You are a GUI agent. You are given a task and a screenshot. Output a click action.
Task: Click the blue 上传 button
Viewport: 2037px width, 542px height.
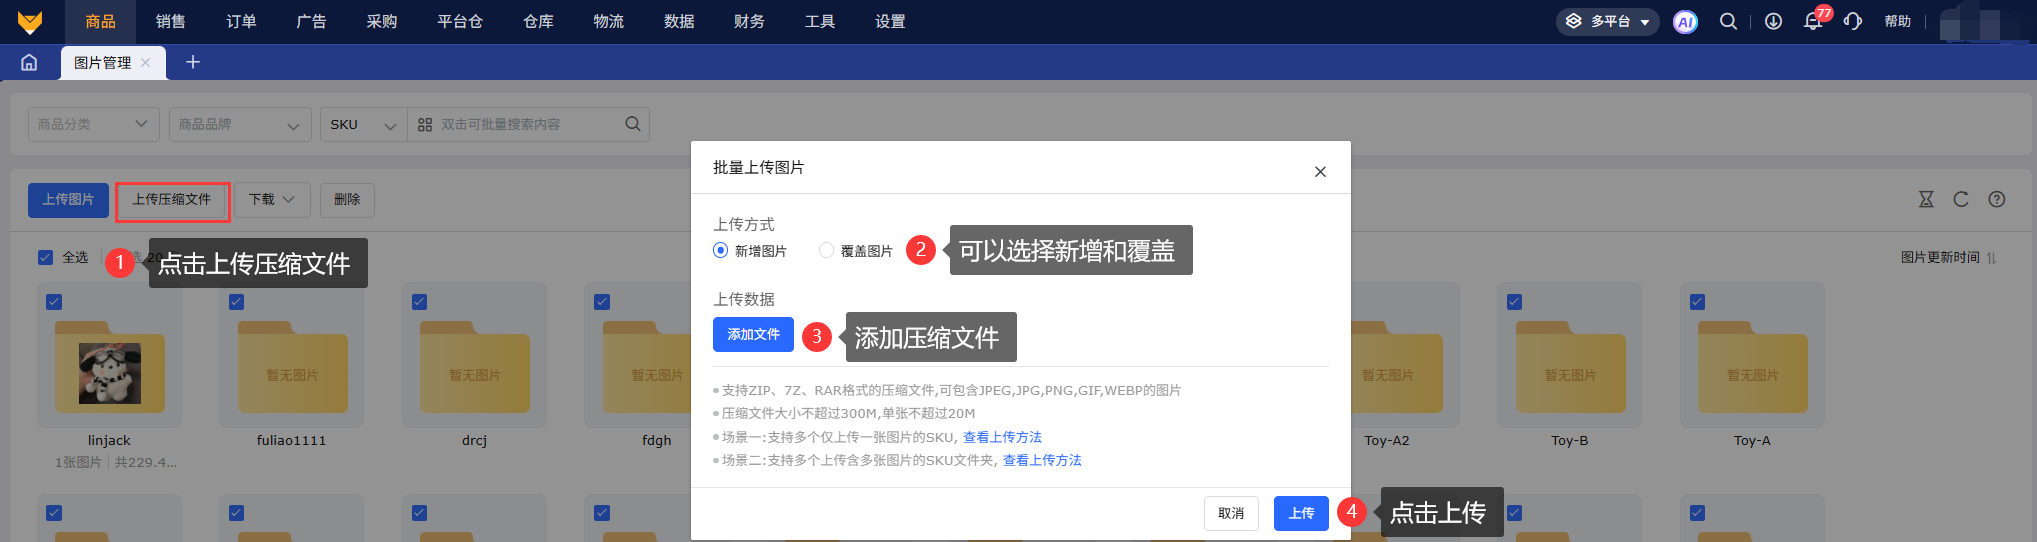[1301, 513]
